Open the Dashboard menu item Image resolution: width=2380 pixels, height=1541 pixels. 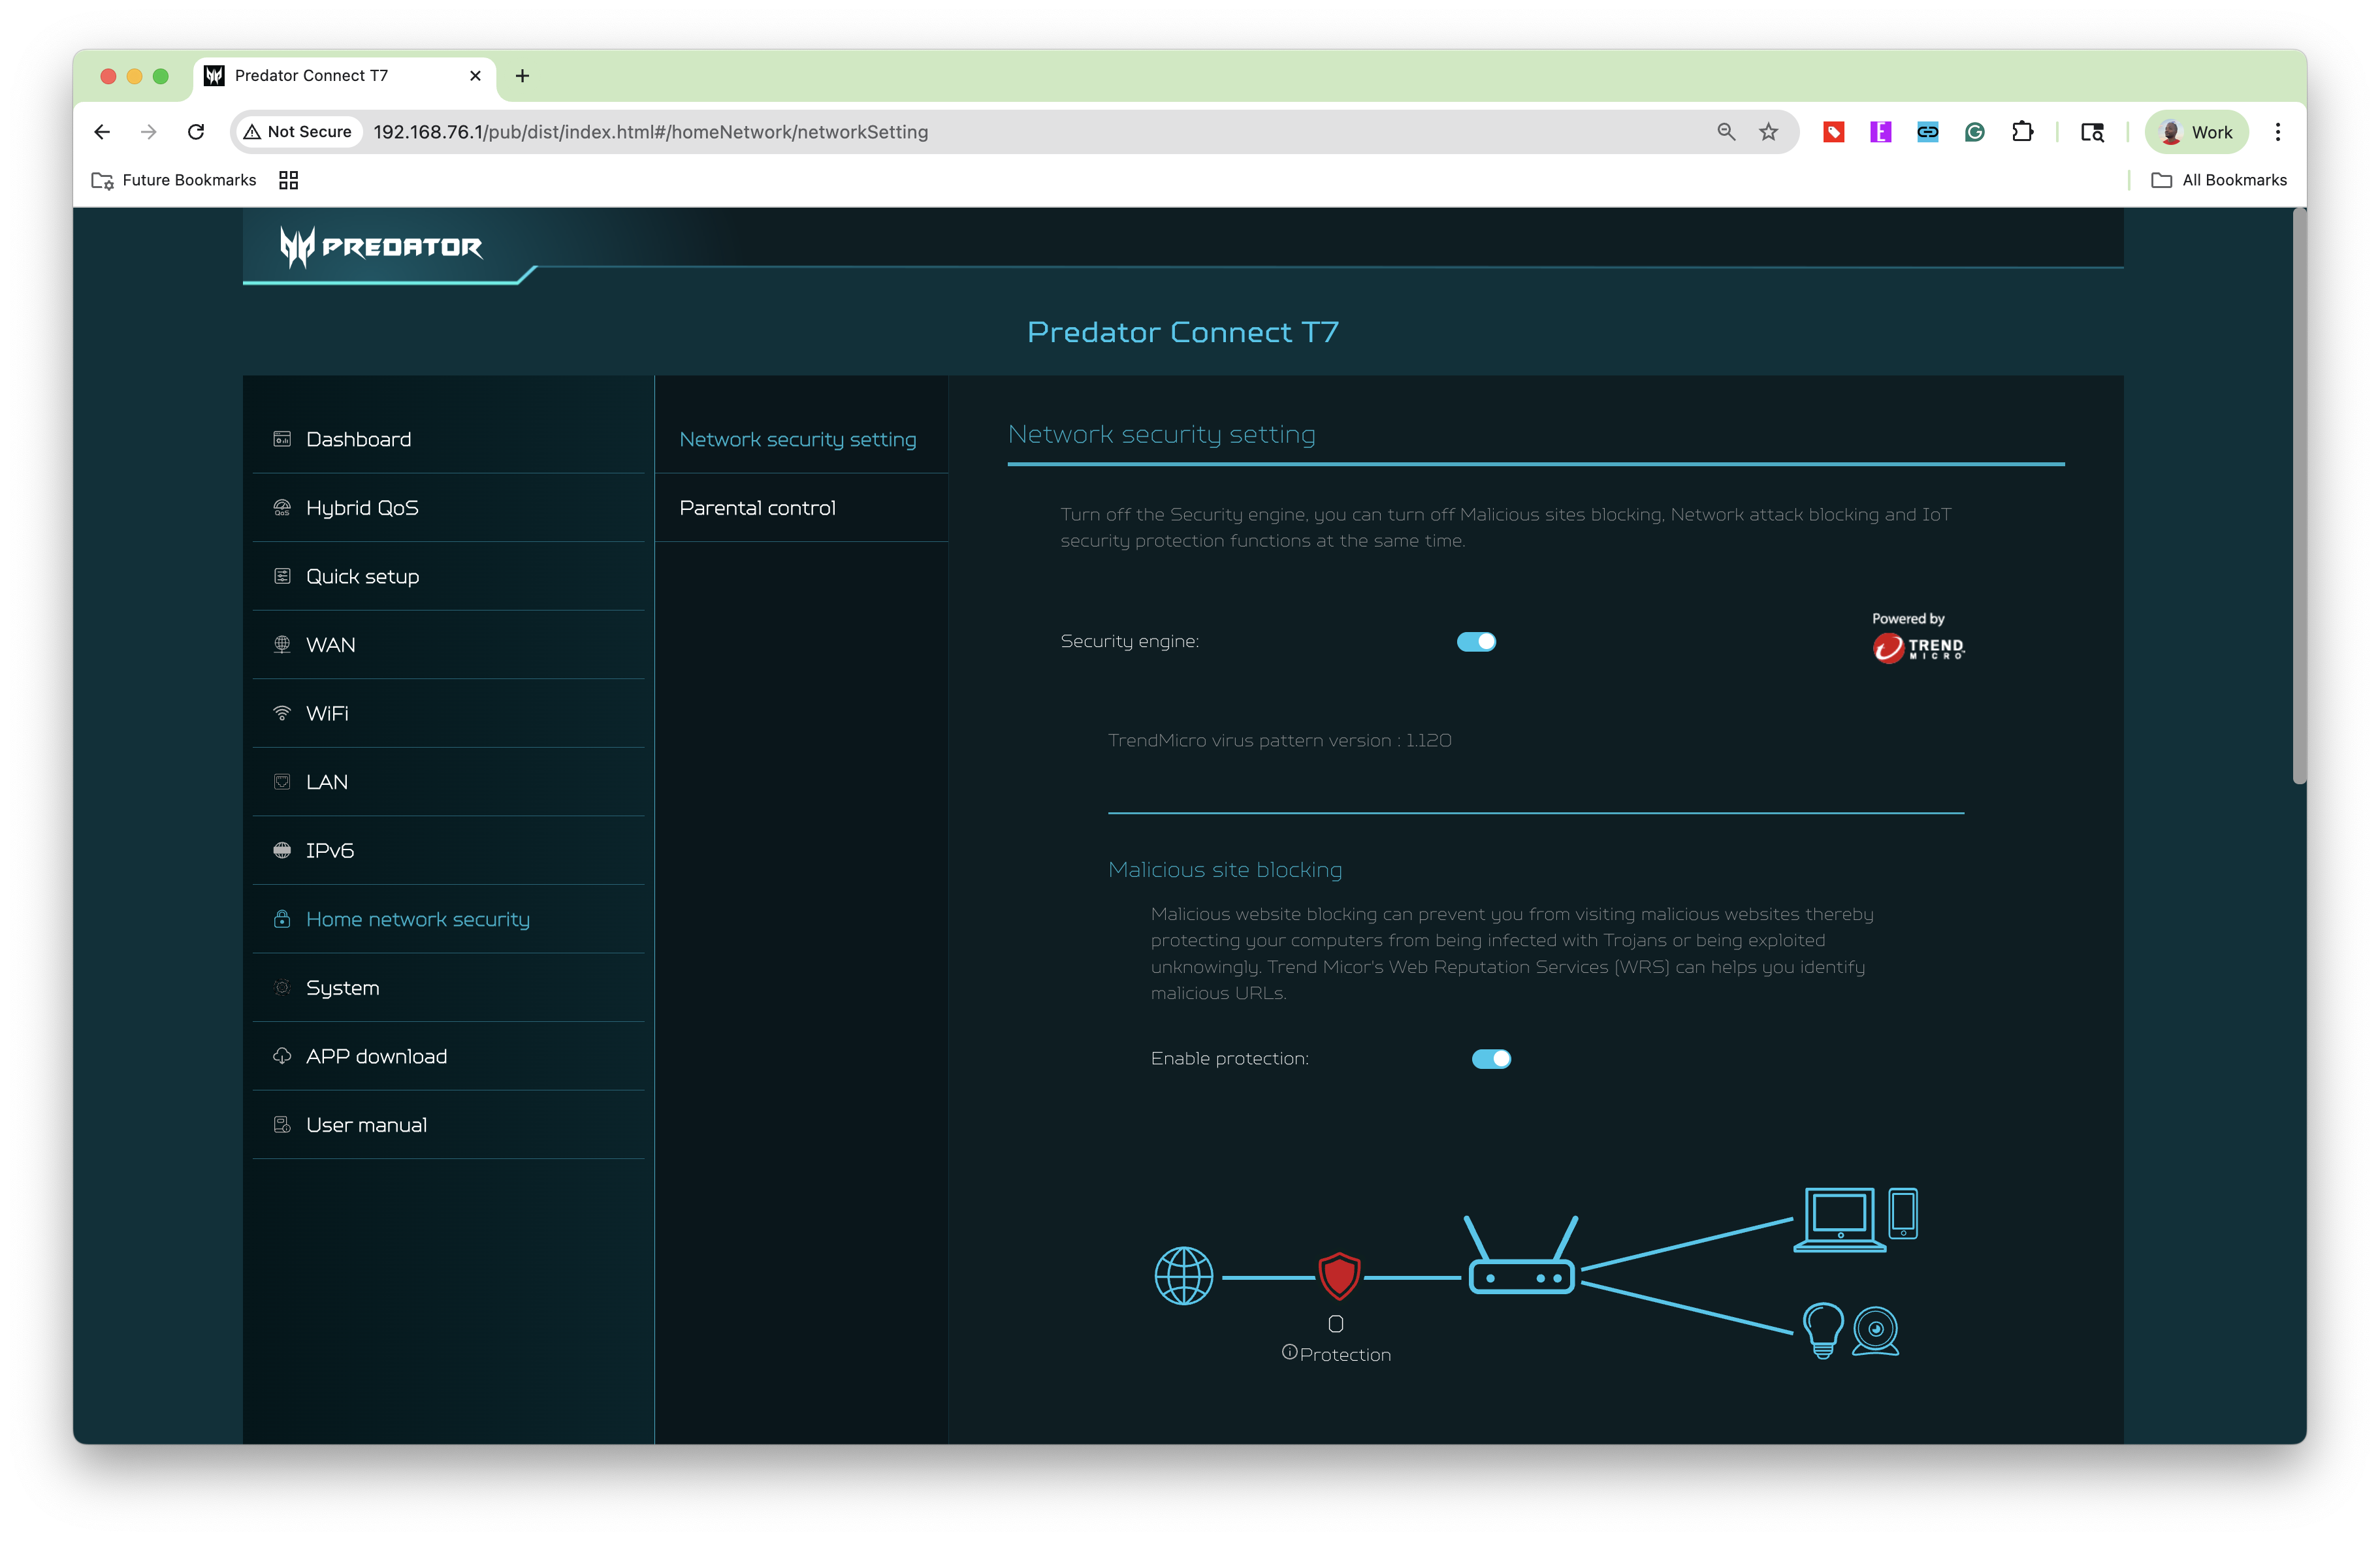pyautogui.click(x=448, y=439)
